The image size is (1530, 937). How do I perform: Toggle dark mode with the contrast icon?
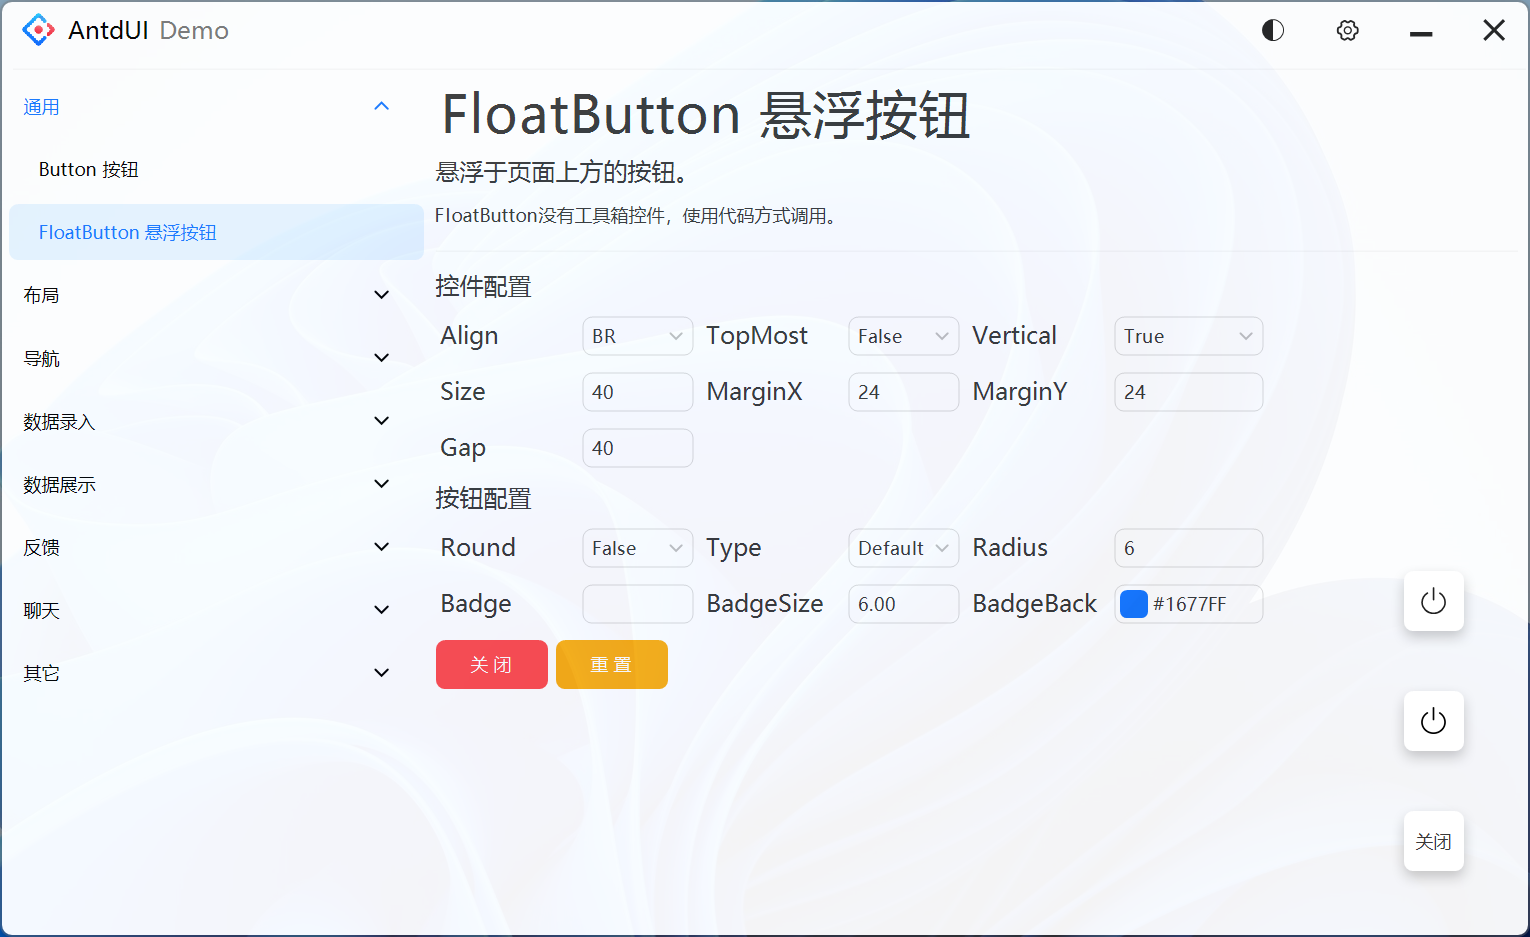tap(1272, 30)
